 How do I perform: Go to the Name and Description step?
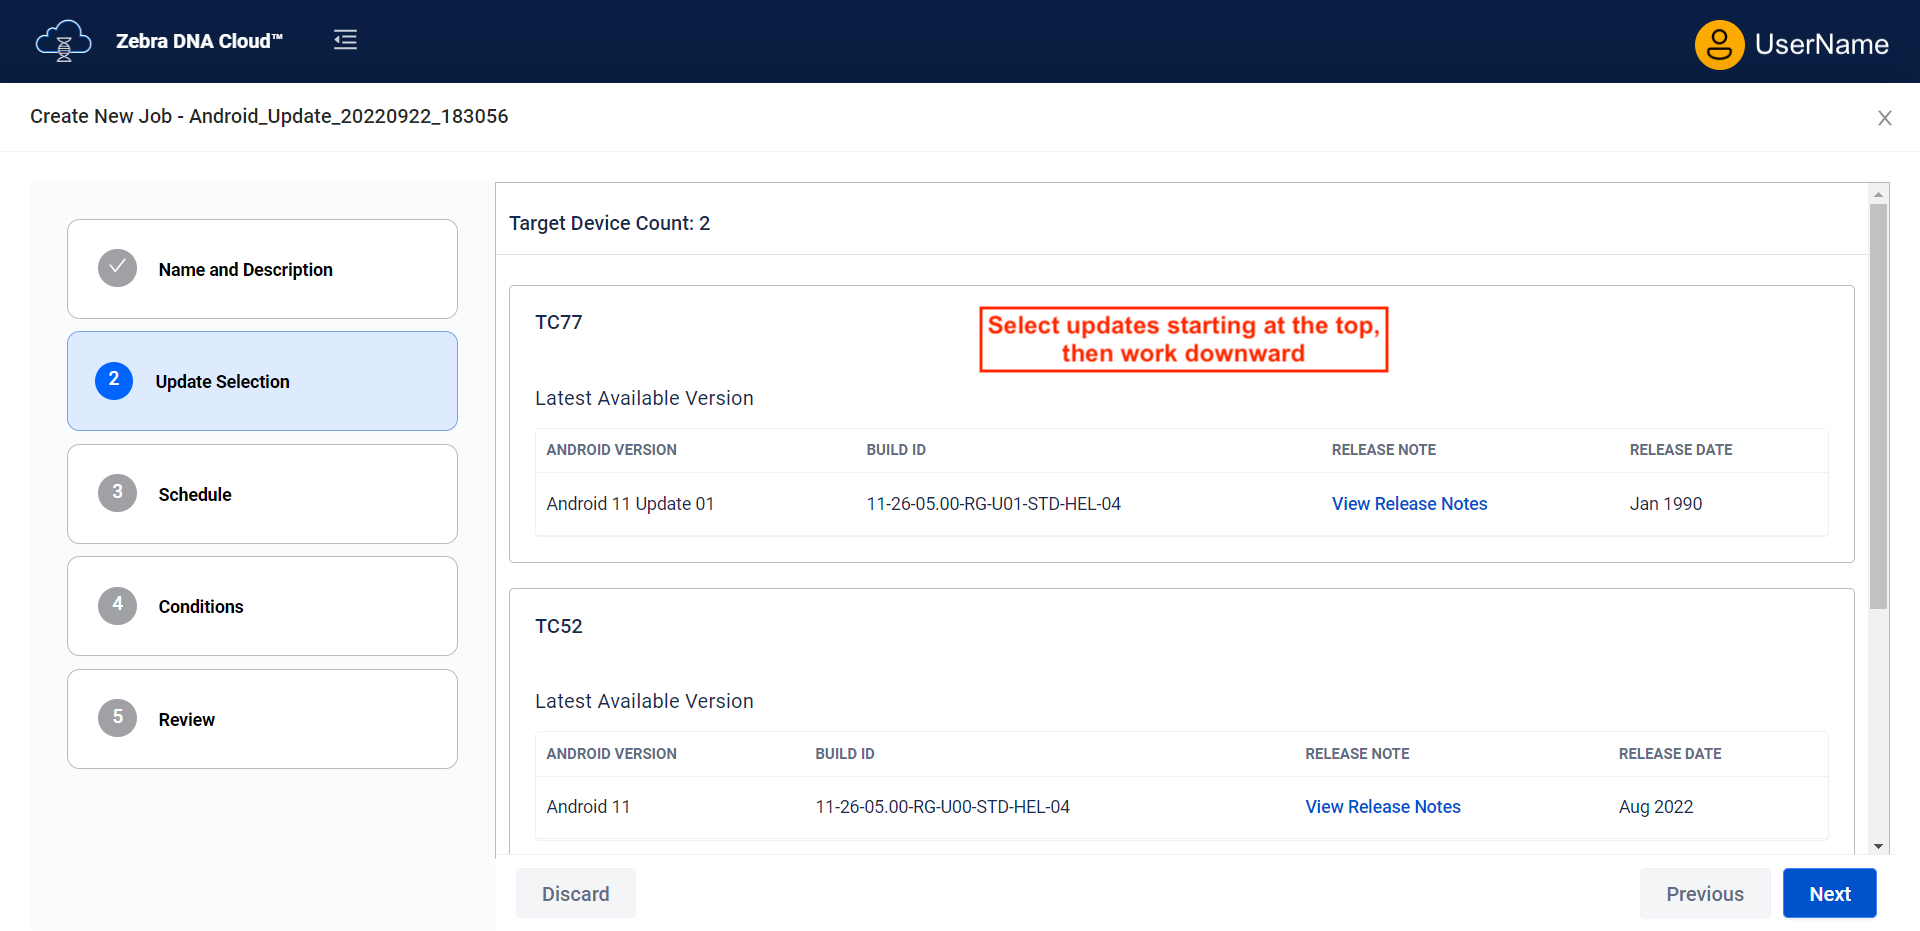click(x=245, y=270)
